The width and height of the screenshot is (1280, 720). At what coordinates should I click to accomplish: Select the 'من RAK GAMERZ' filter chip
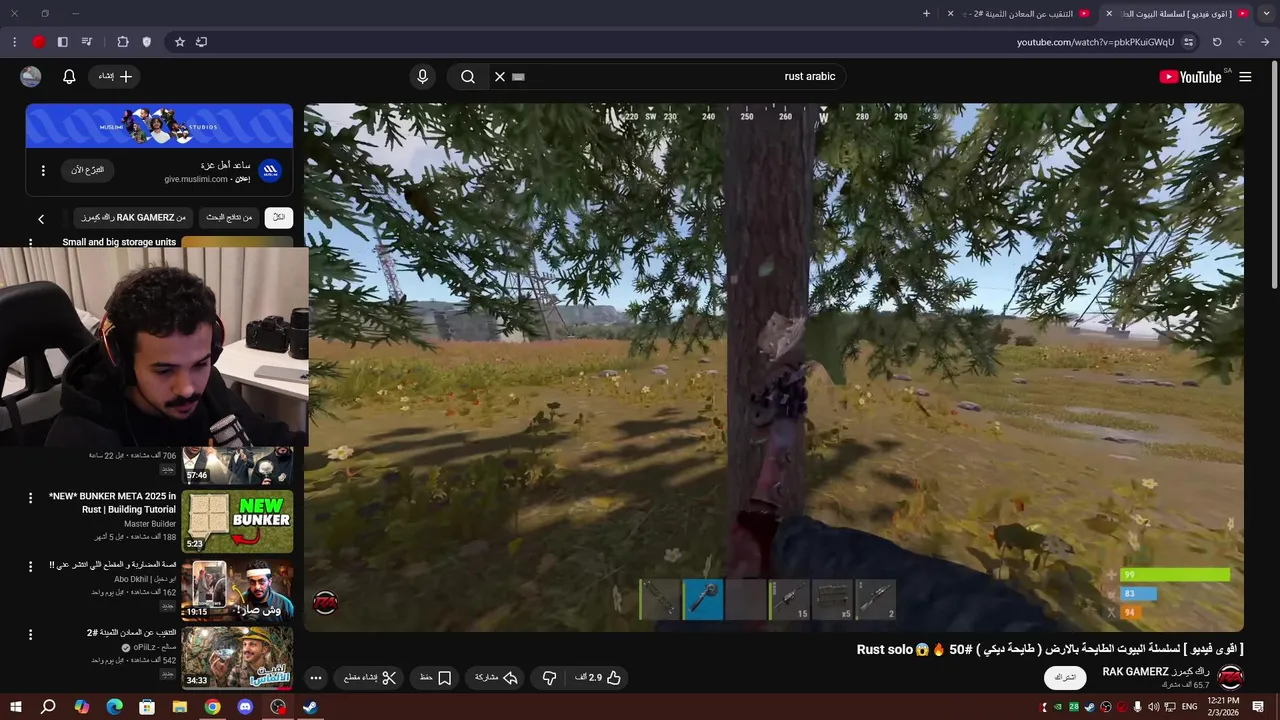134,217
